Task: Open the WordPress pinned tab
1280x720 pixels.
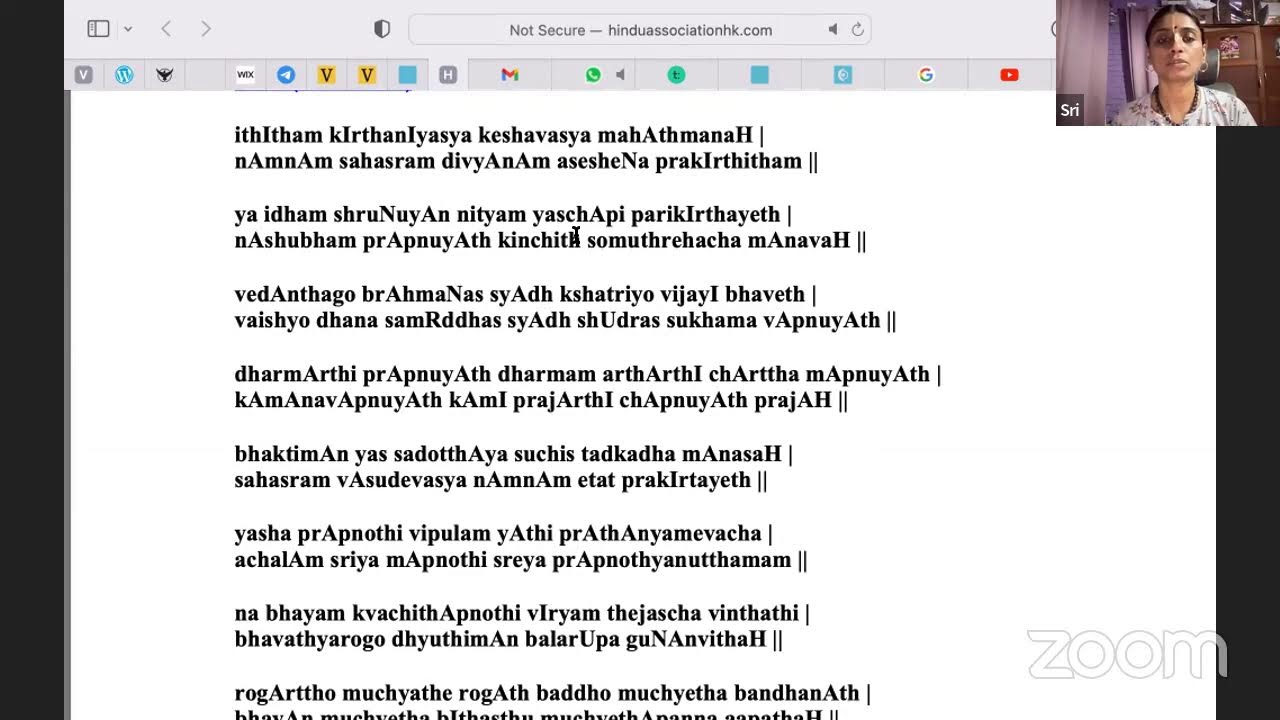Action: (x=124, y=75)
